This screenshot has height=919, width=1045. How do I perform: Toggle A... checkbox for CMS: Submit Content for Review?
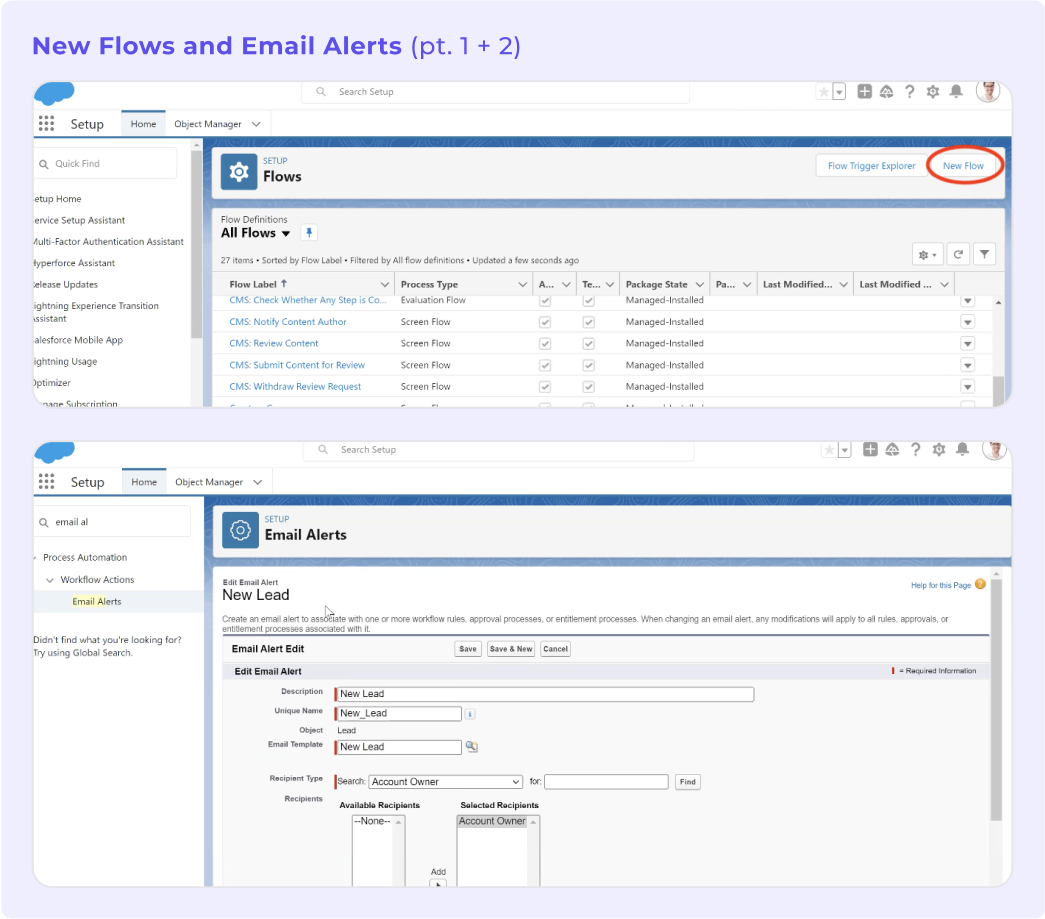pos(545,365)
